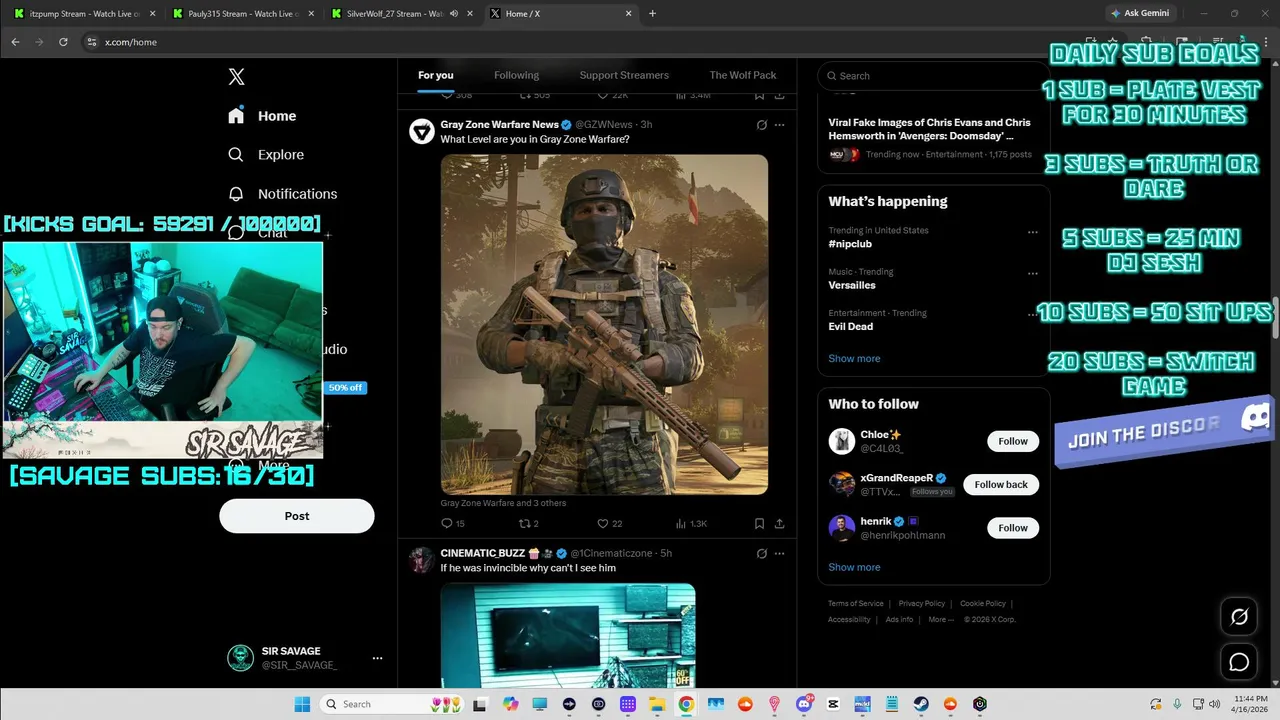The width and height of the screenshot is (1280, 720).
Task: Open the Messages floating chat button
Action: (1239, 662)
